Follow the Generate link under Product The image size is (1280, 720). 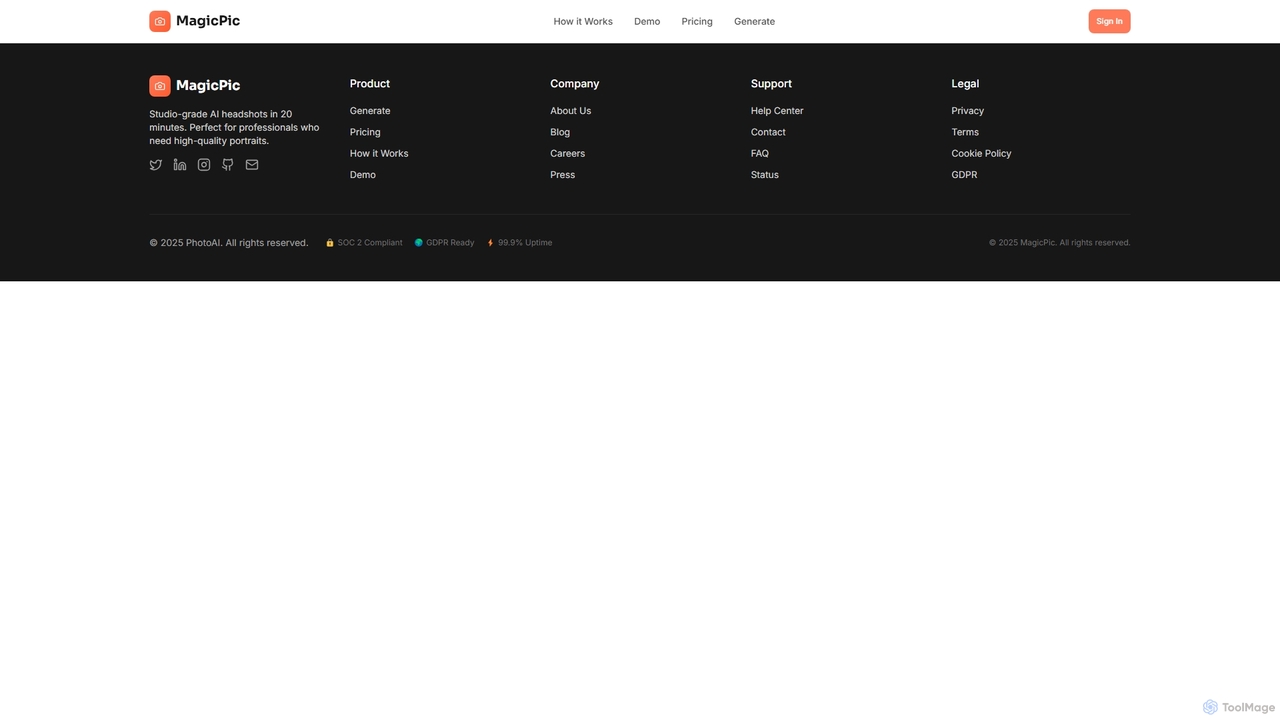[370, 111]
